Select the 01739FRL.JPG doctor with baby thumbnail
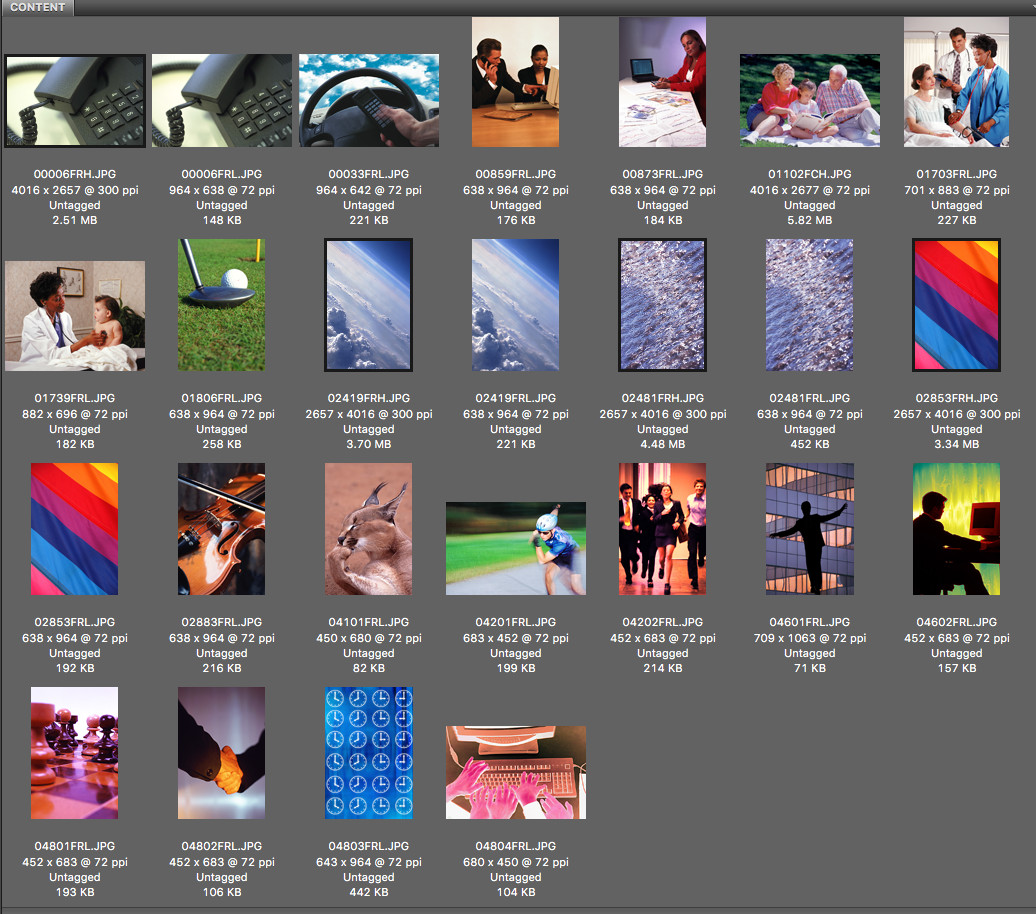Screen dimensions: 1036x914 pyautogui.click(x=75, y=316)
